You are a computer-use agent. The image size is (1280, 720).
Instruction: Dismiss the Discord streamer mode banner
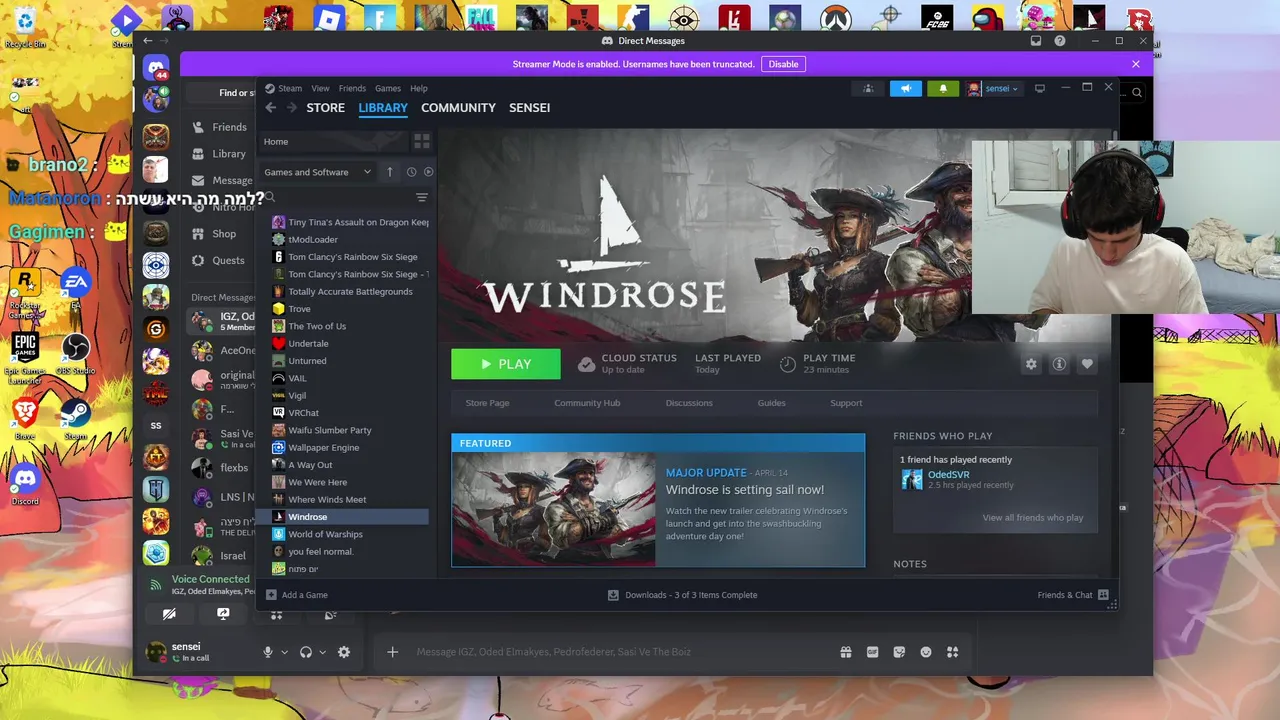tap(1136, 64)
